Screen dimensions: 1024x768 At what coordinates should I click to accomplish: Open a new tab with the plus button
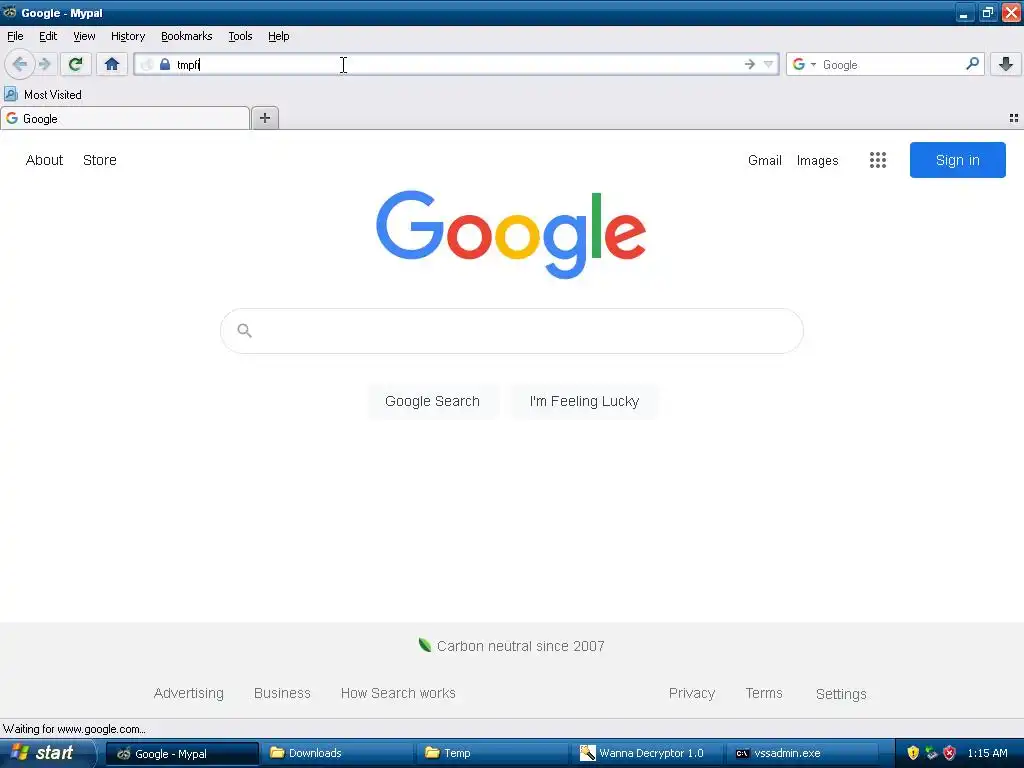[x=264, y=118]
